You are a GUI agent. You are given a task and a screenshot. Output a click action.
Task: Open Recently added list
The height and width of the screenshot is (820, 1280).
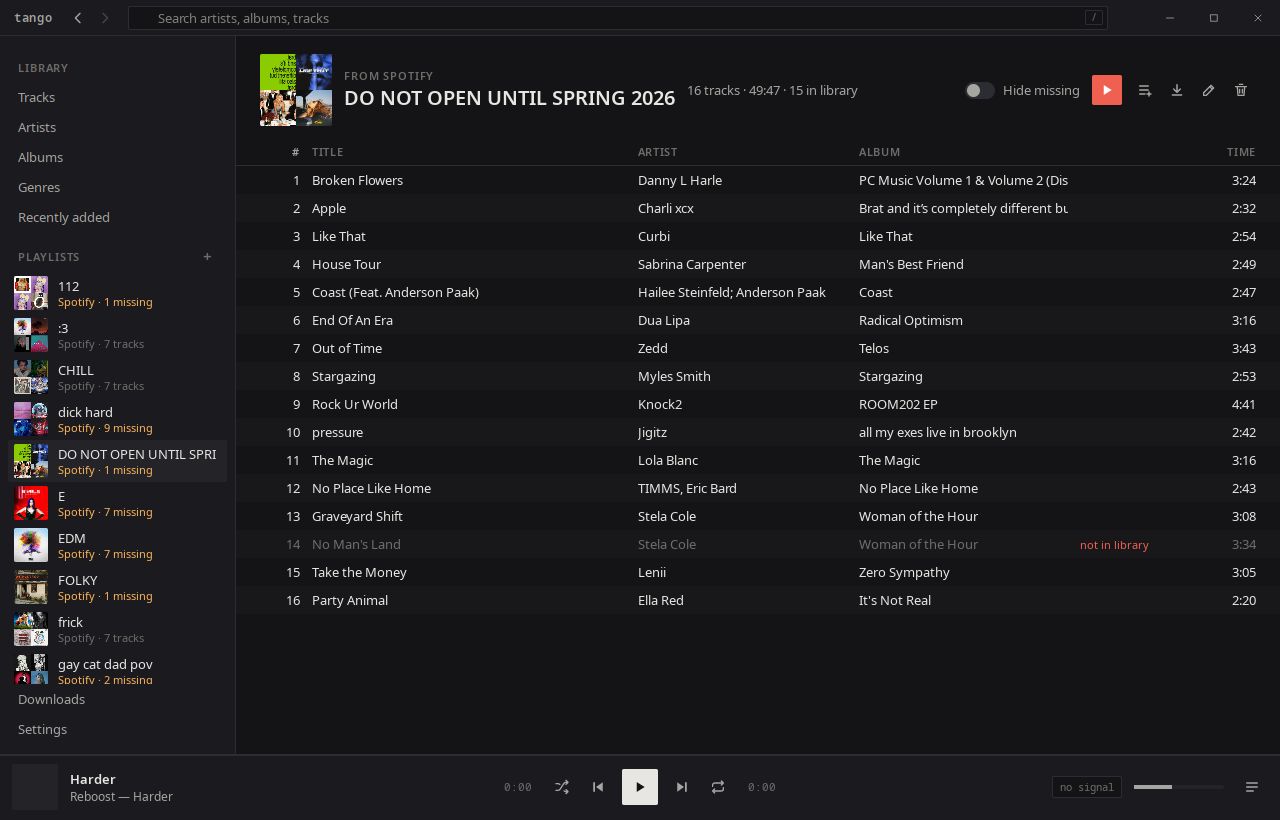[64, 217]
